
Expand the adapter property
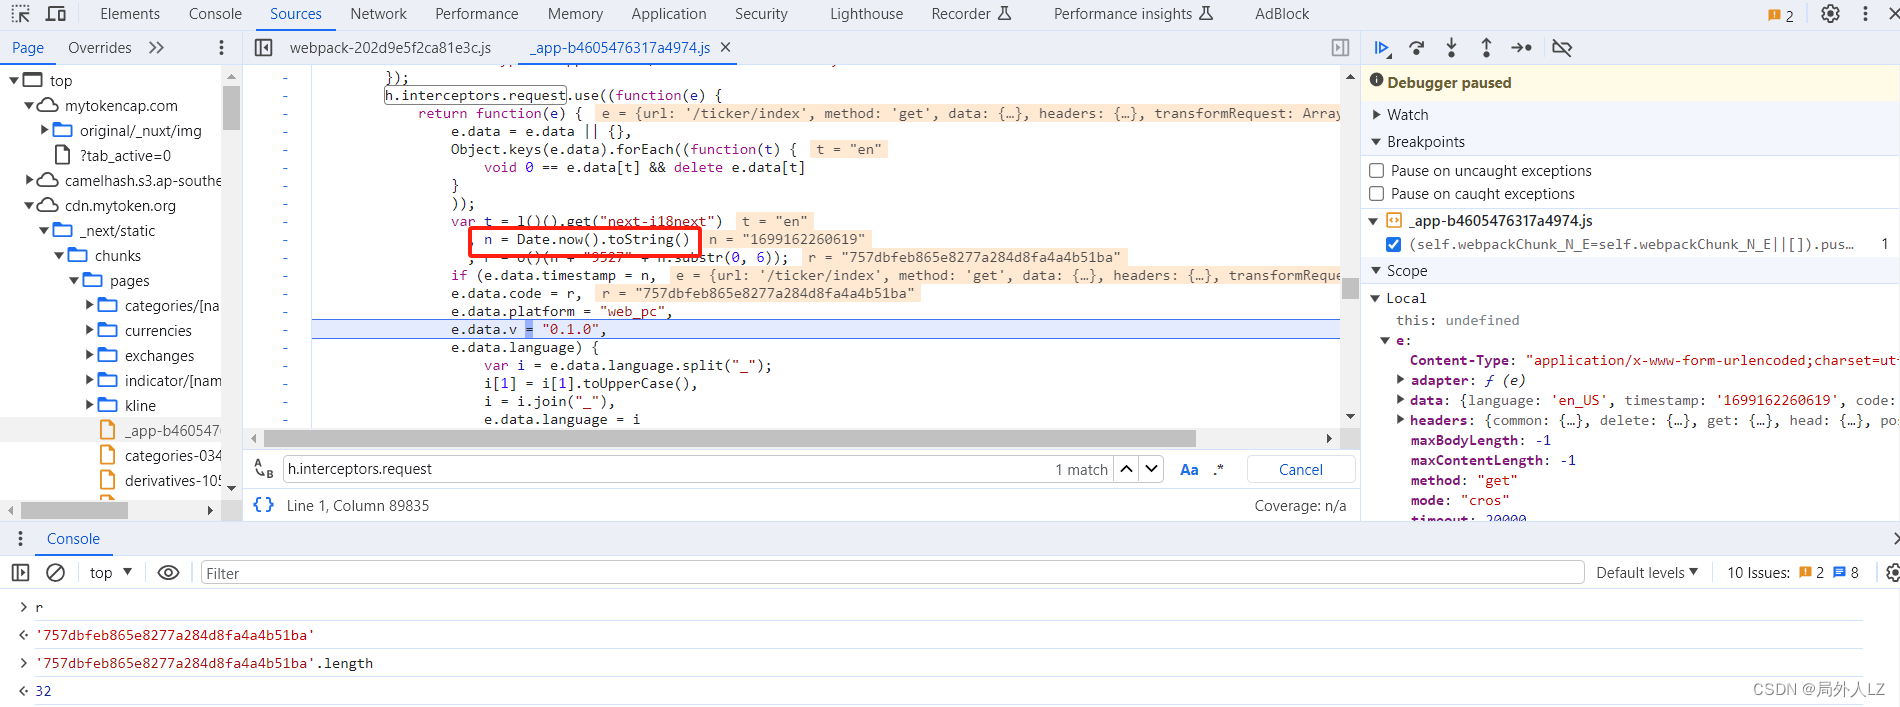tap(1400, 380)
